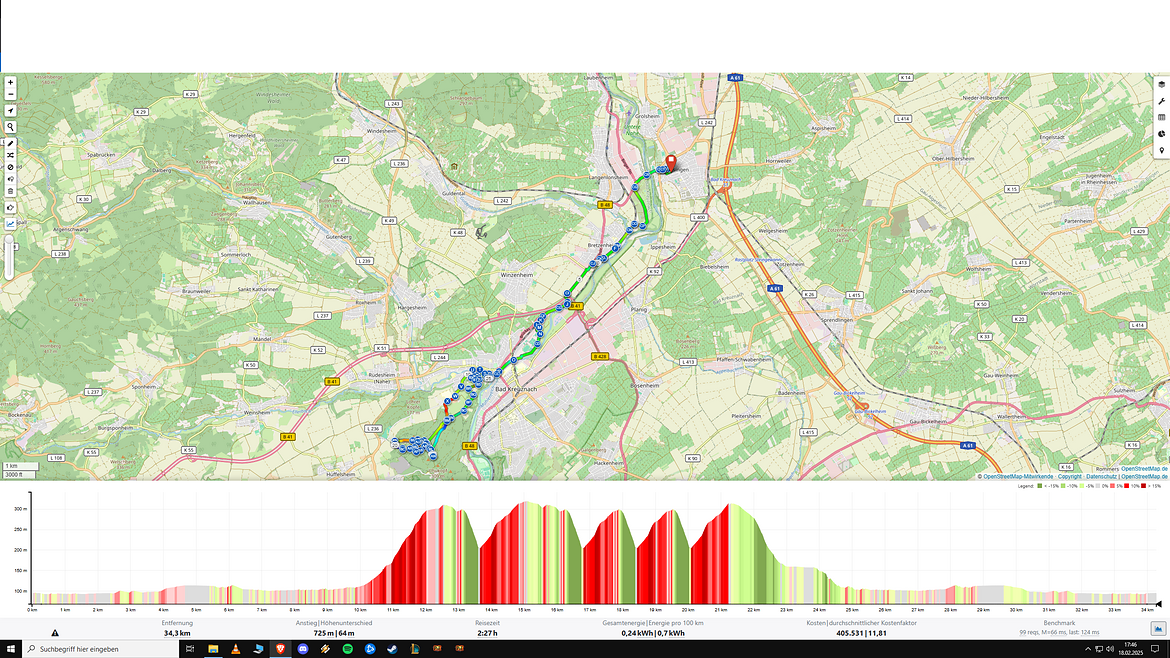Open League of Legends icon in taskbar

[x=415, y=649]
